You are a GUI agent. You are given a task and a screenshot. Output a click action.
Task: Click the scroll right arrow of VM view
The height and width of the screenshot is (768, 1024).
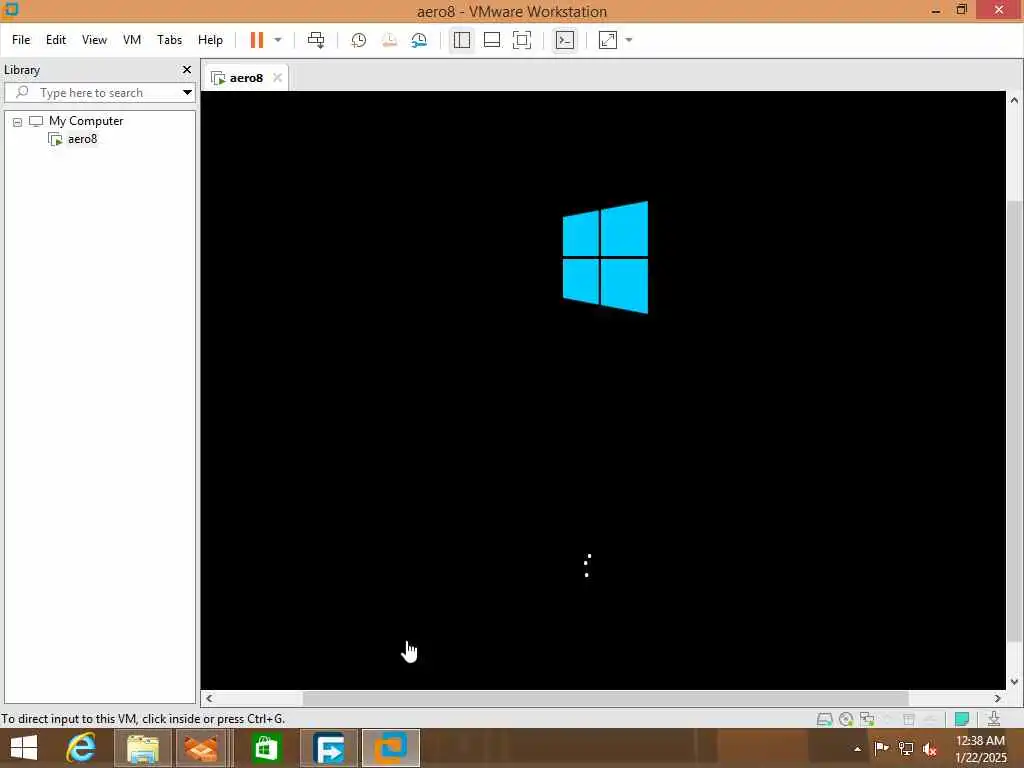coord(997,698)
